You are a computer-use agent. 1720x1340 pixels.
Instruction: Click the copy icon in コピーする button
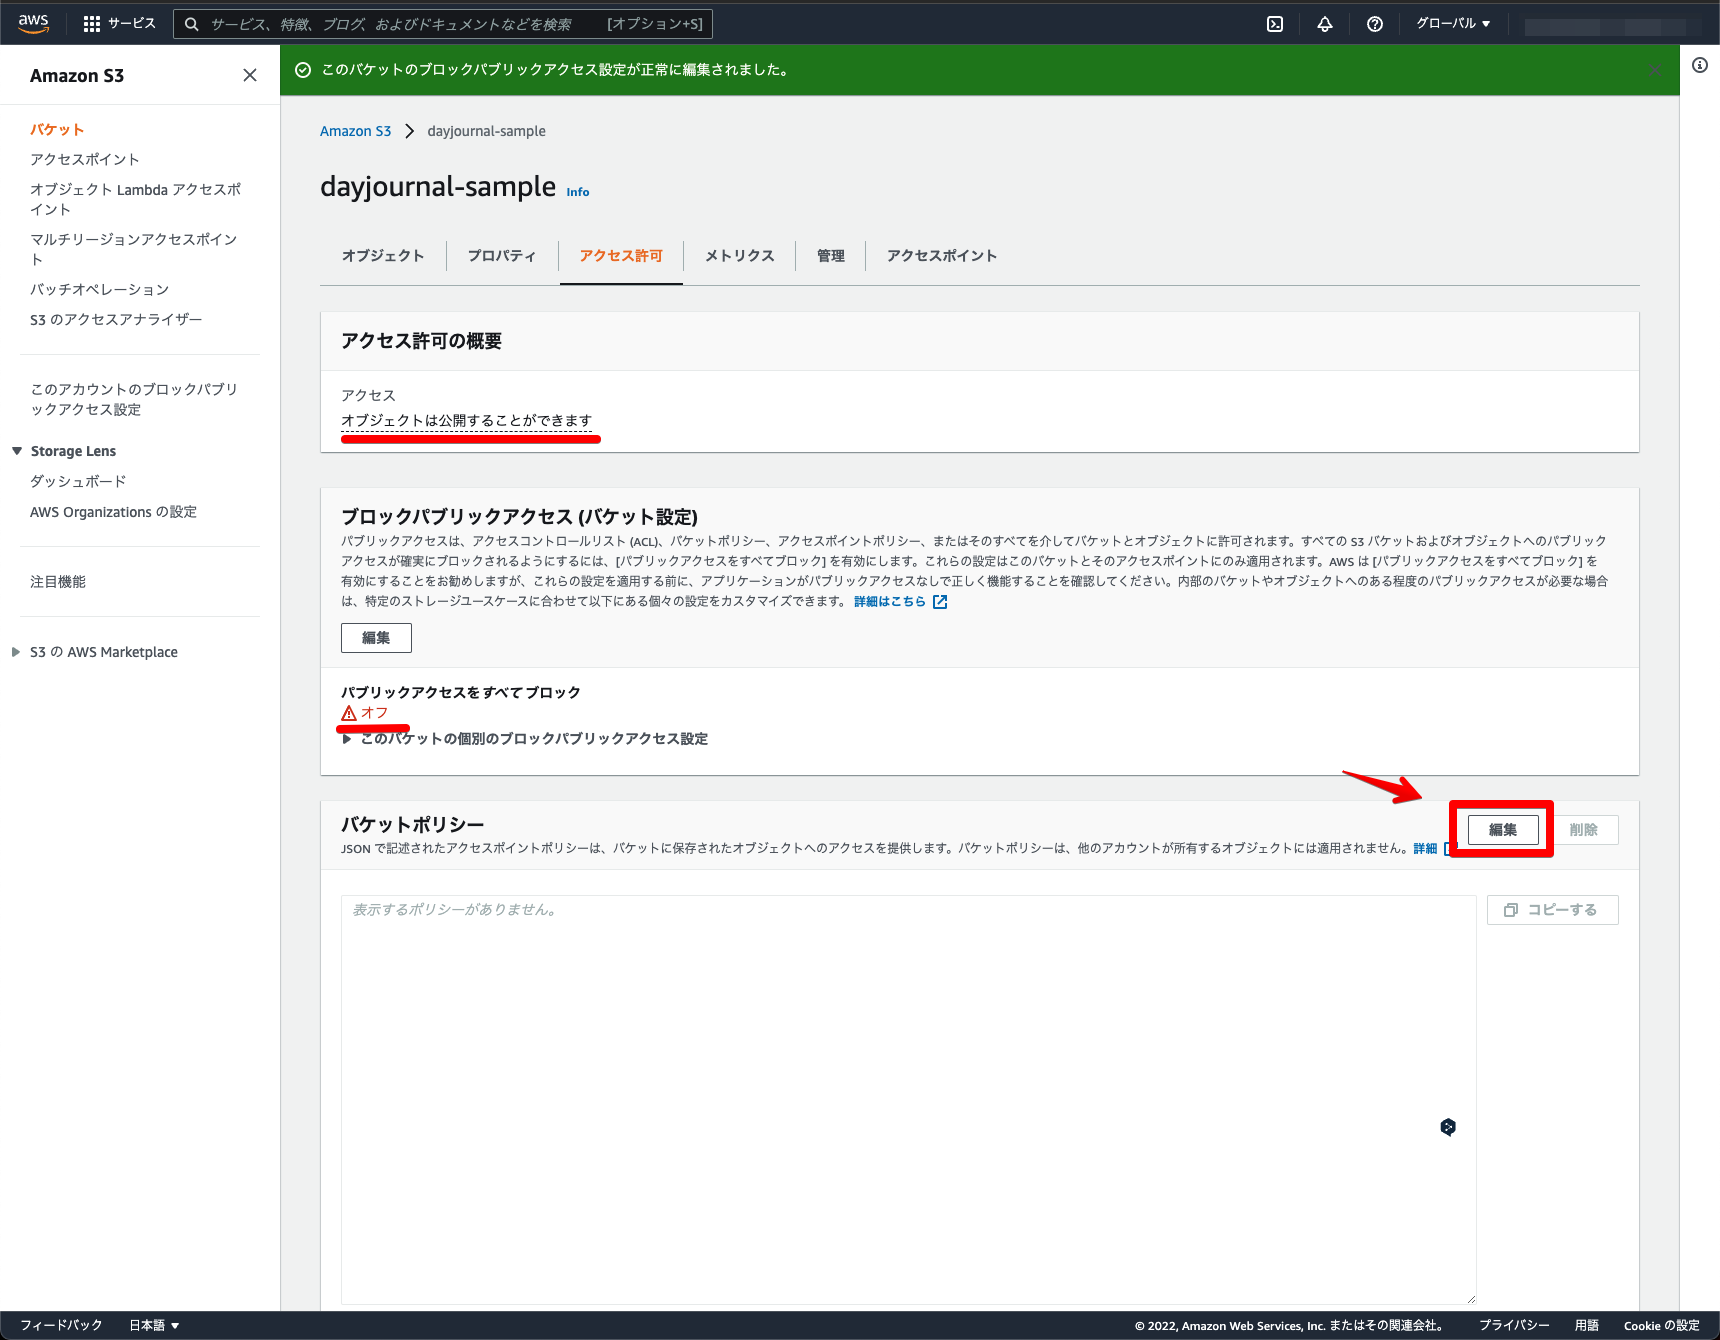pyautogui.click(x=1511, y=910)
